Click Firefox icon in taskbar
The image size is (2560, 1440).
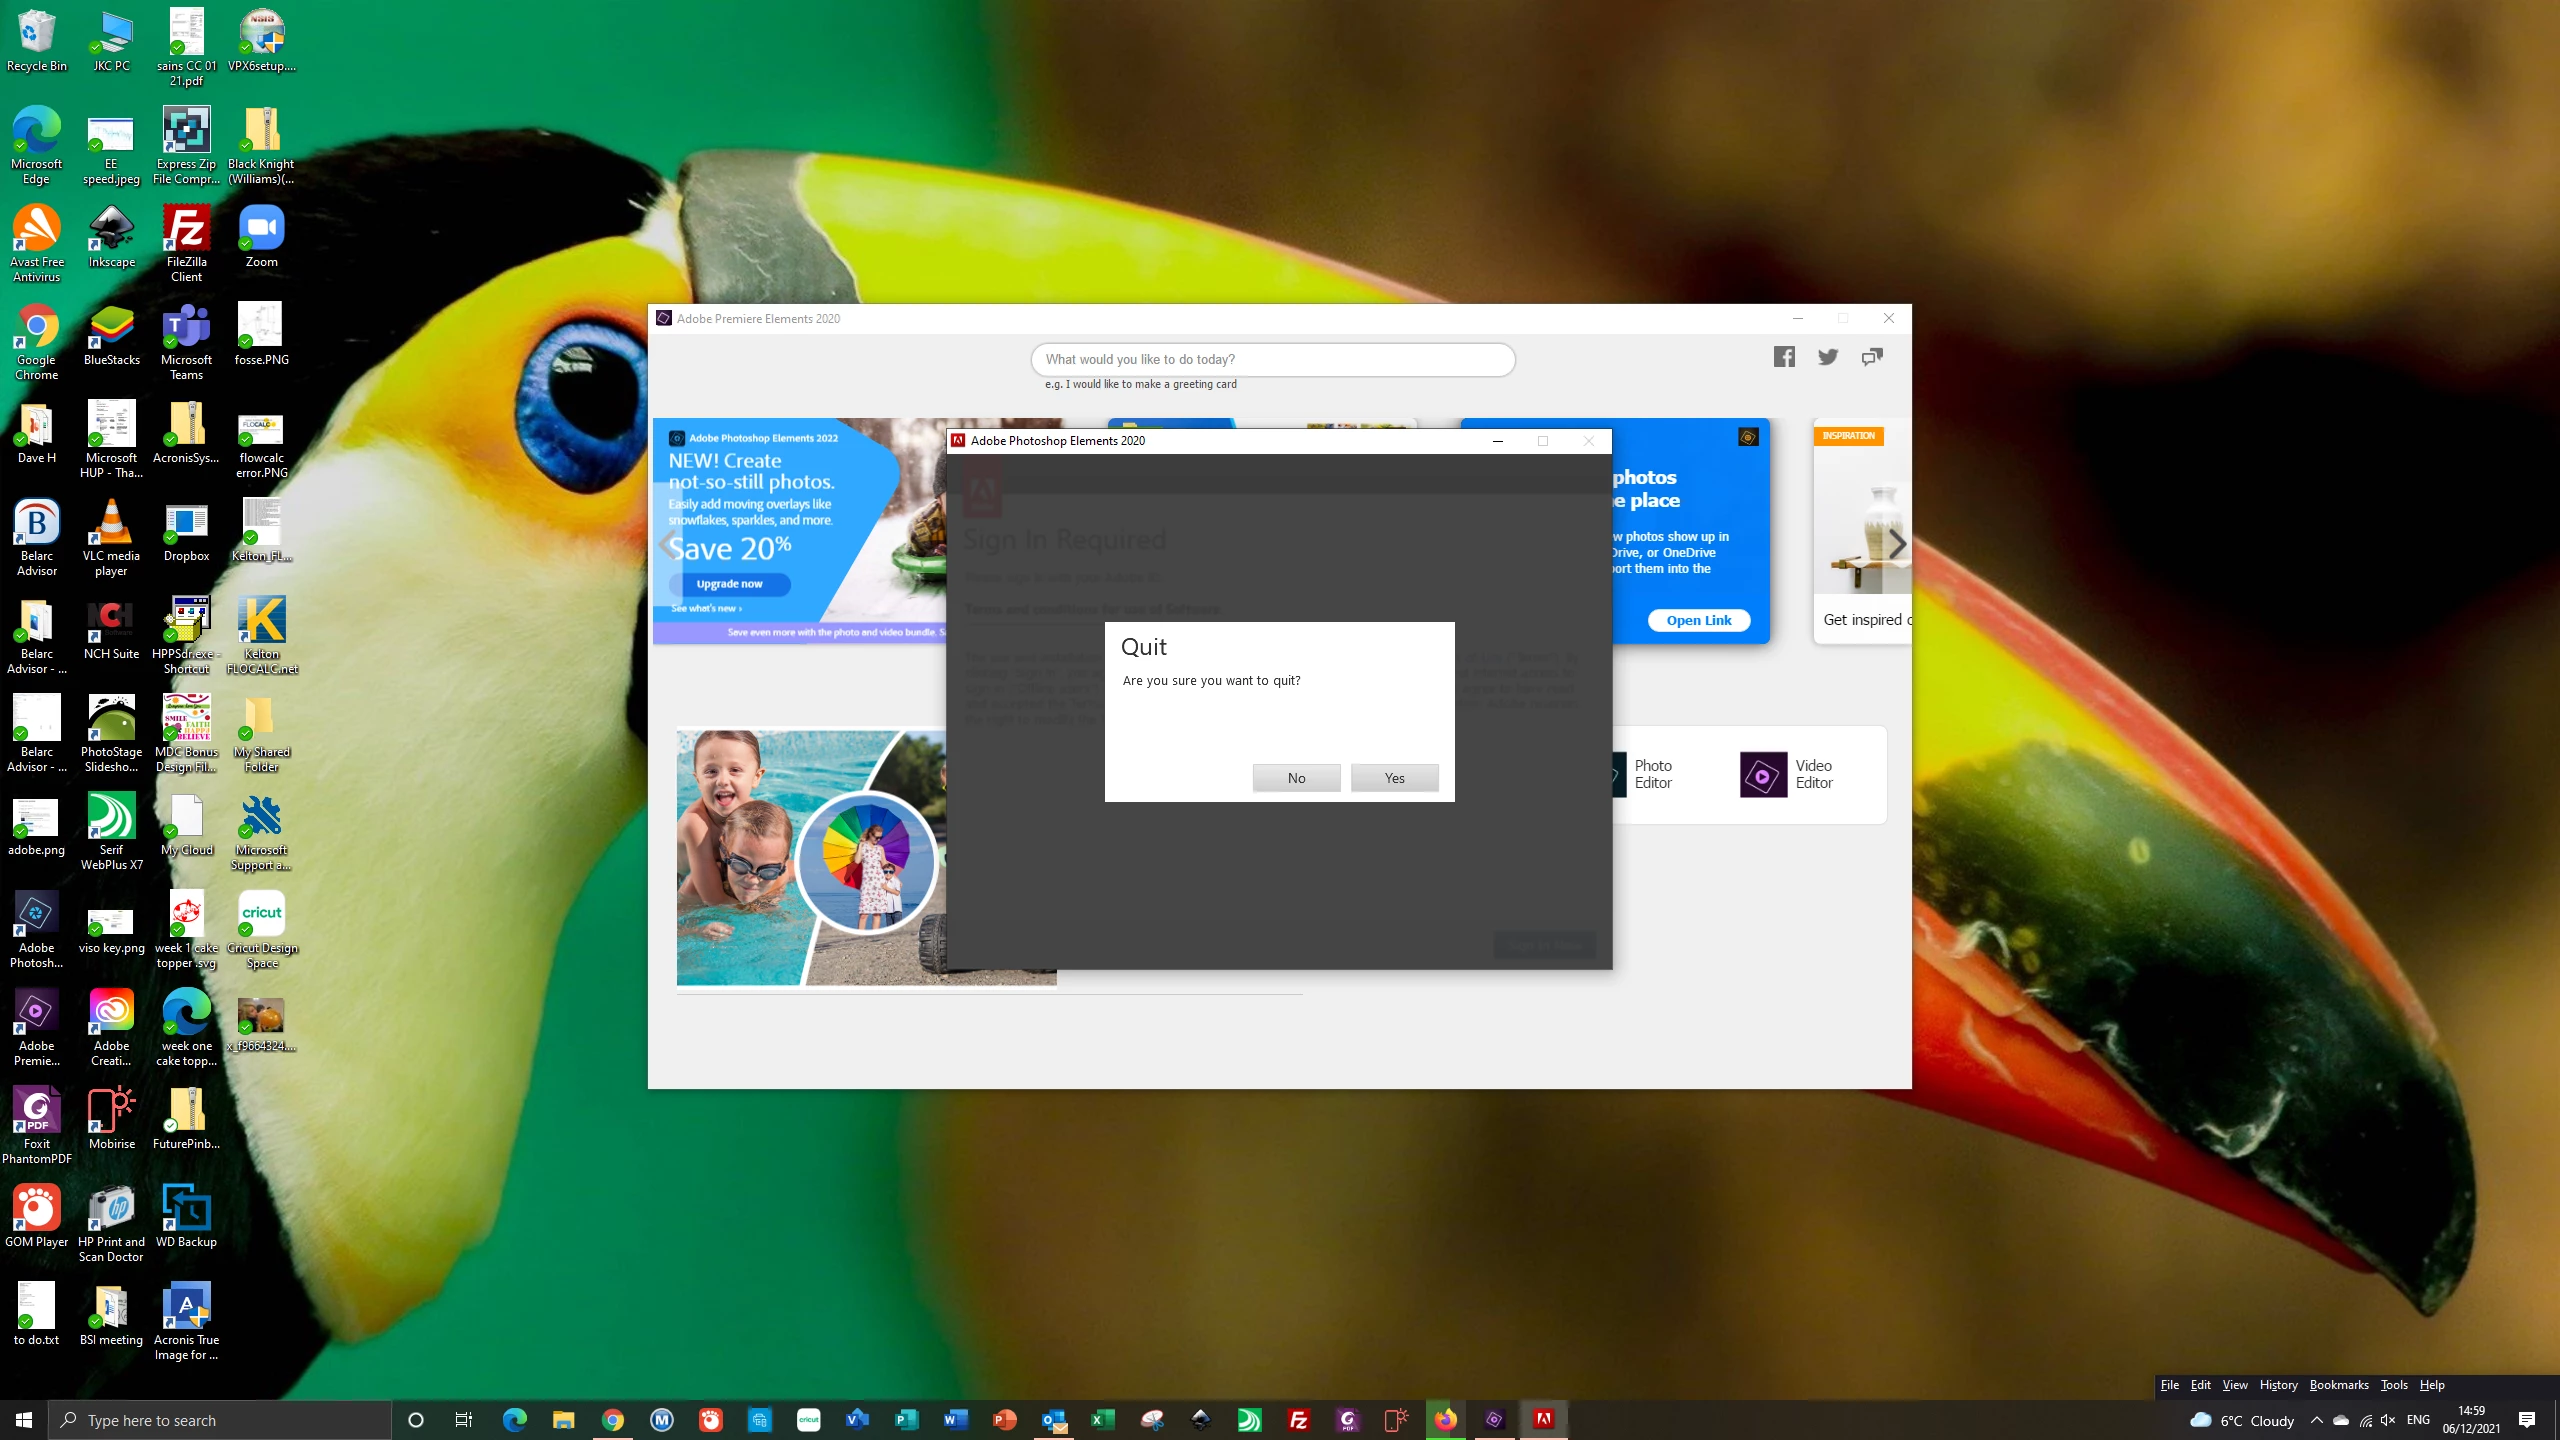[1445, 1419]
